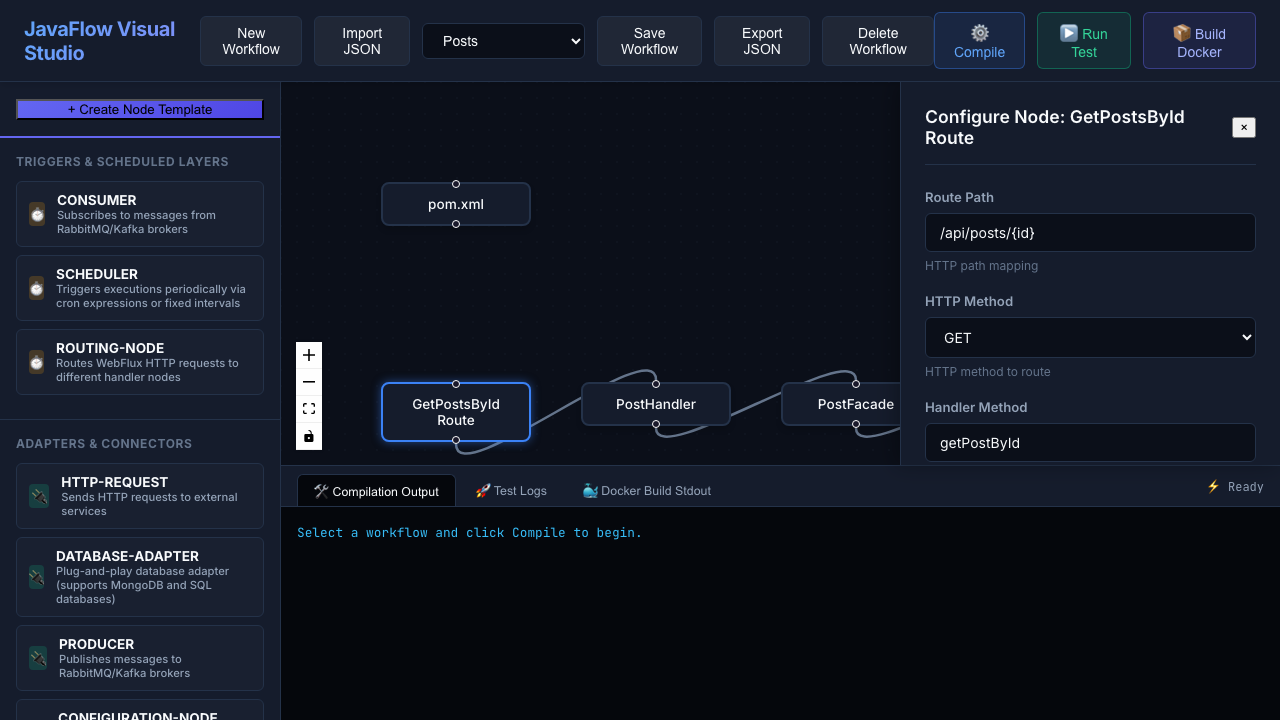Image resolution: width=1280 pixels, height=720 pixels.
Task: Switch to the Compilation Output tab
Action: (376, 491)
